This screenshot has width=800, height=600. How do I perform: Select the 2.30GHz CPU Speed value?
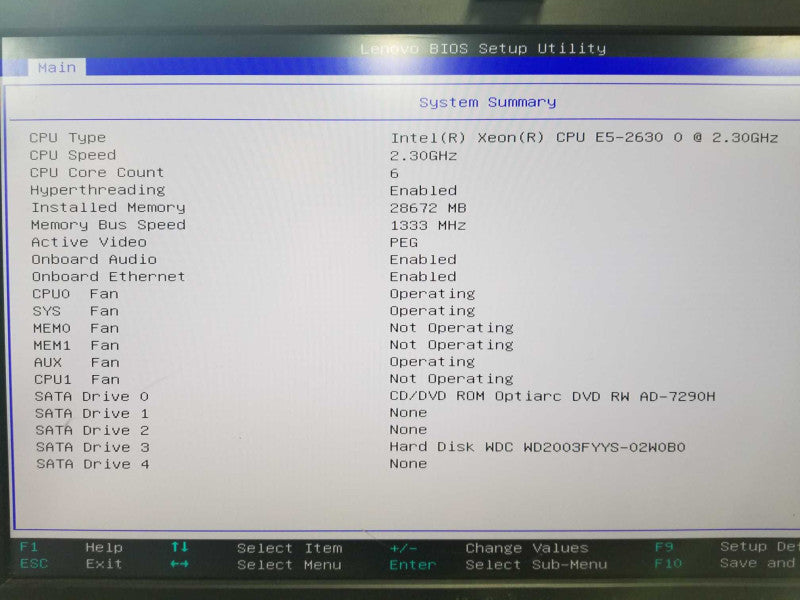[423, 156]
